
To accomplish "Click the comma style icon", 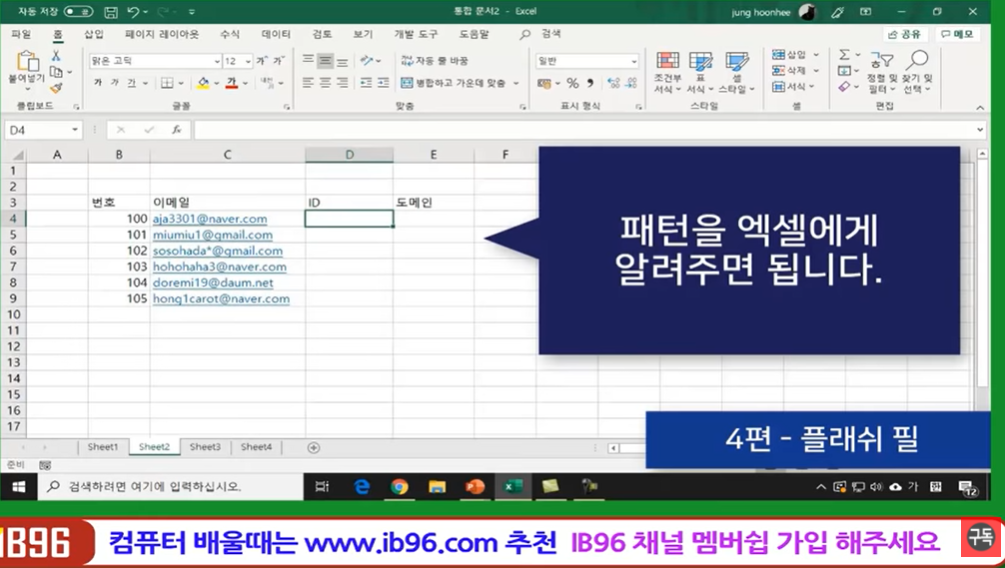I will coord(590,83).
